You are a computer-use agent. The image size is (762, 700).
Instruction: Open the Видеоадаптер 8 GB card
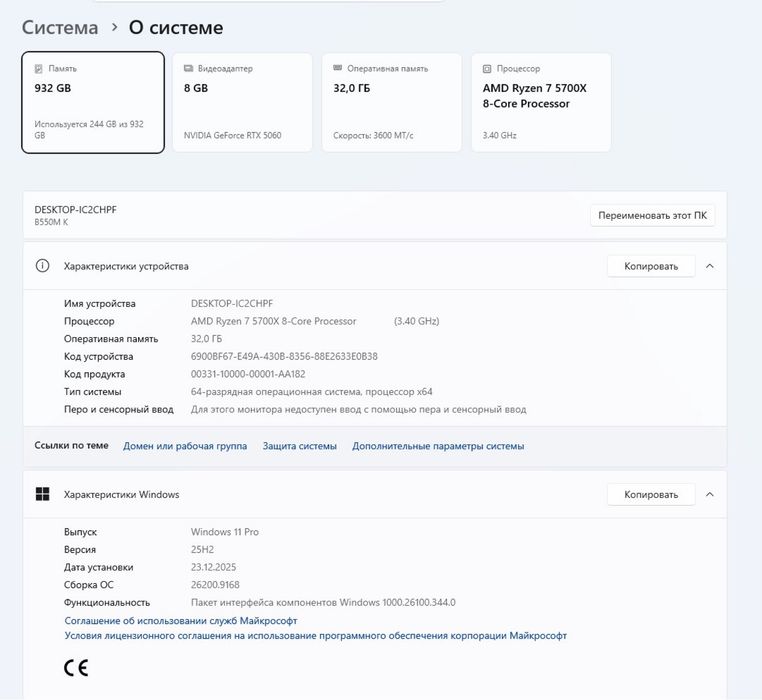pos(242,102)
